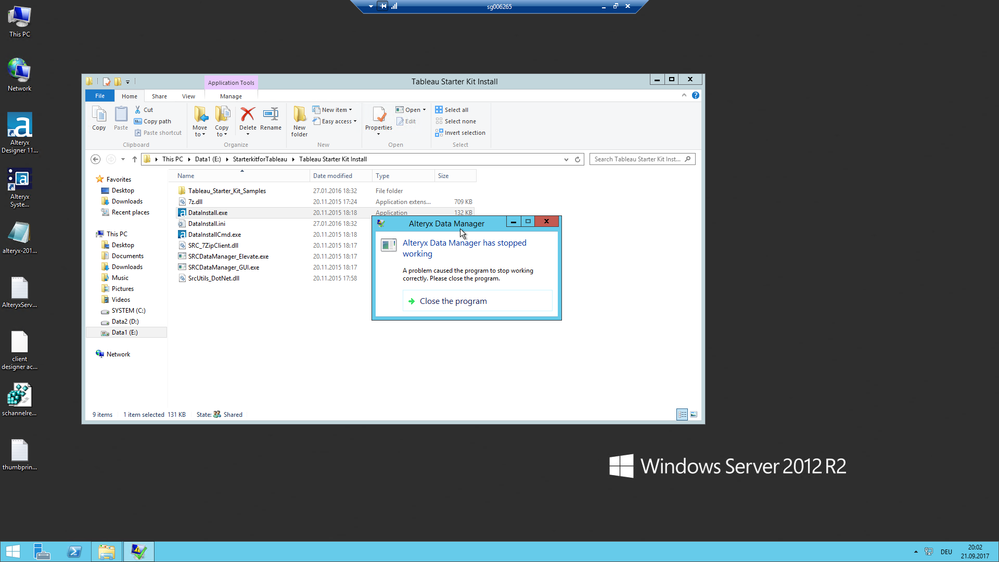Click the Copy icon in ribbon

coord(99,119)
